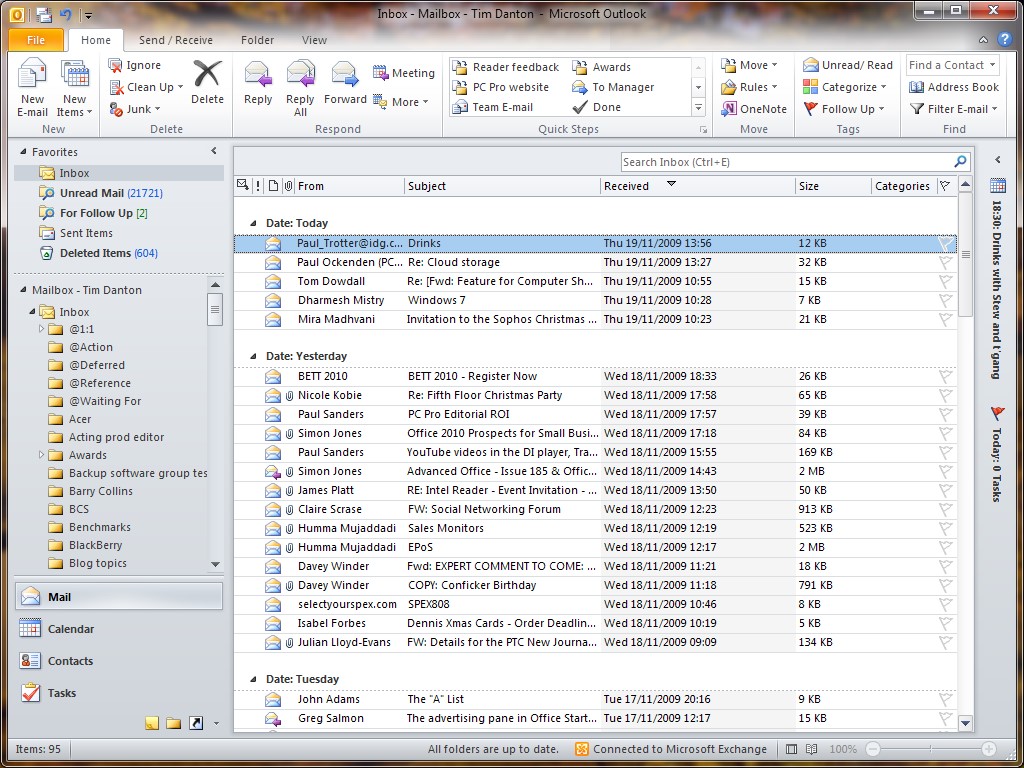Open the Follow Up flag menu

[844, 109]
